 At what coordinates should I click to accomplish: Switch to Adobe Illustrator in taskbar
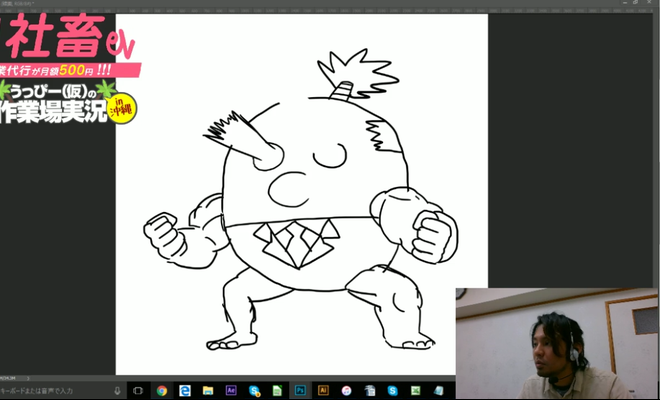click(x=323, y=390)
